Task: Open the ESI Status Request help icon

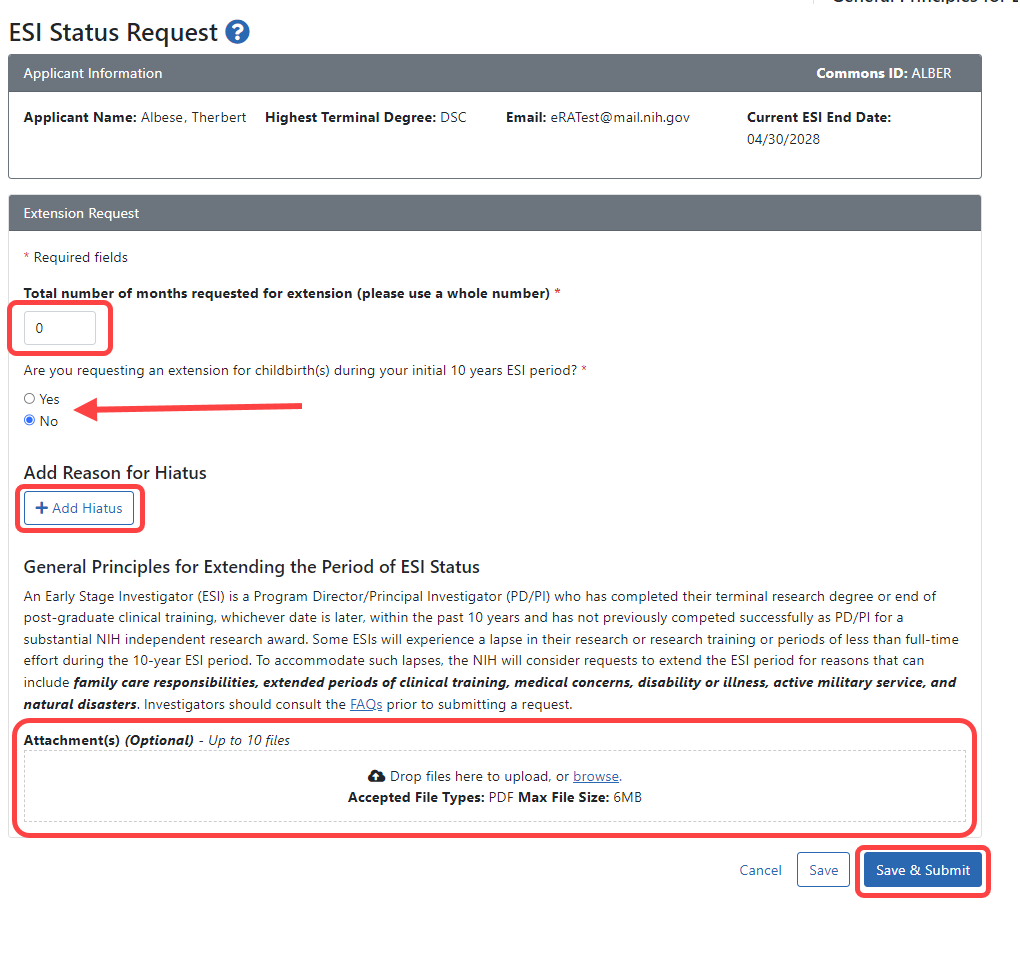Action: tap(238, 32)
